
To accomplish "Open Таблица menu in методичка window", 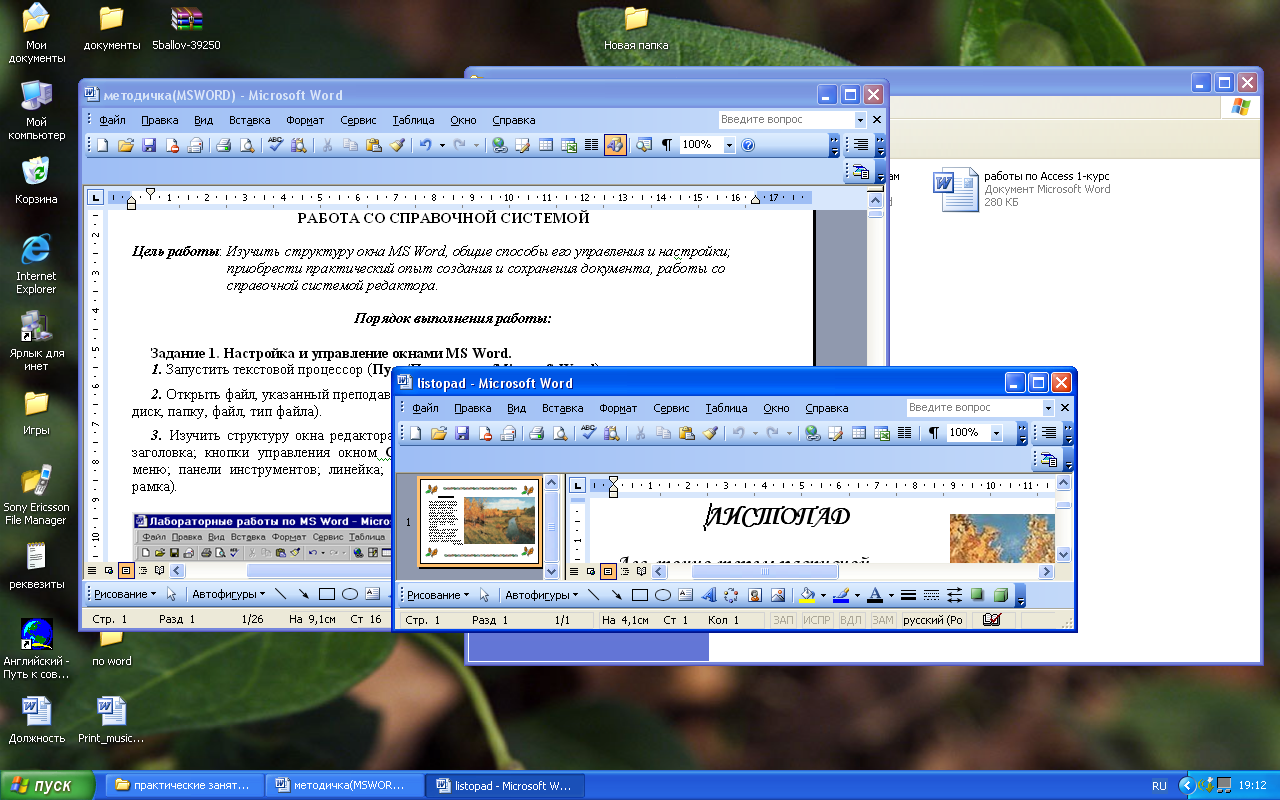I will point(413,120).
